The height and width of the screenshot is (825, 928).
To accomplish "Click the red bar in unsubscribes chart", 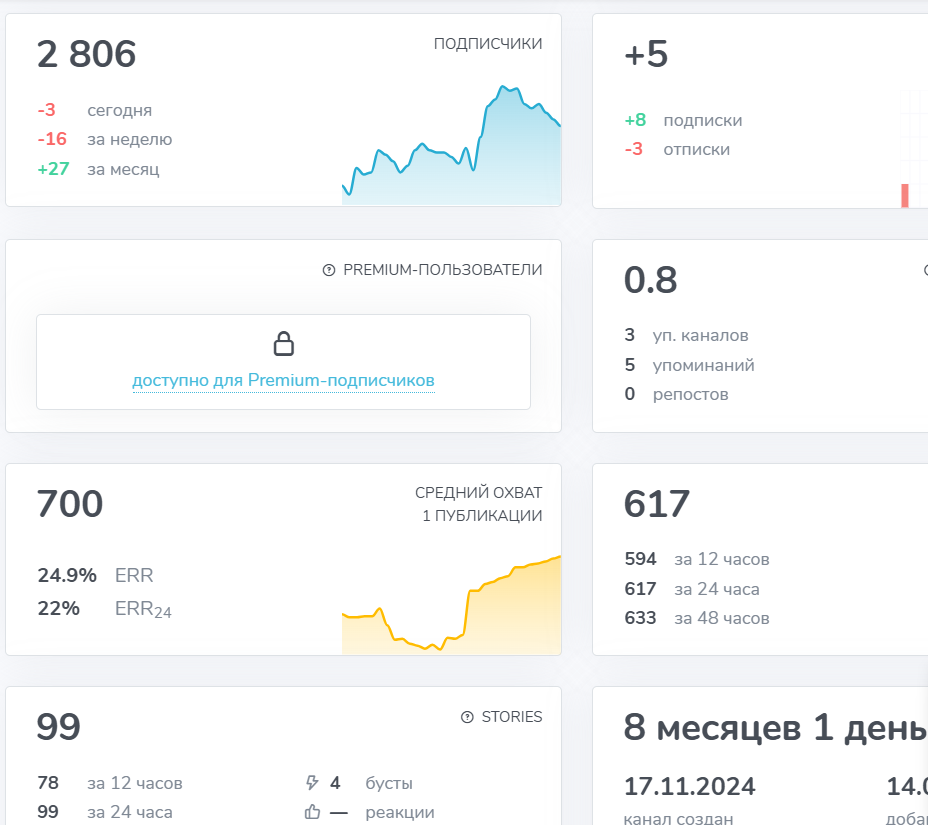I will pos(905,195).
